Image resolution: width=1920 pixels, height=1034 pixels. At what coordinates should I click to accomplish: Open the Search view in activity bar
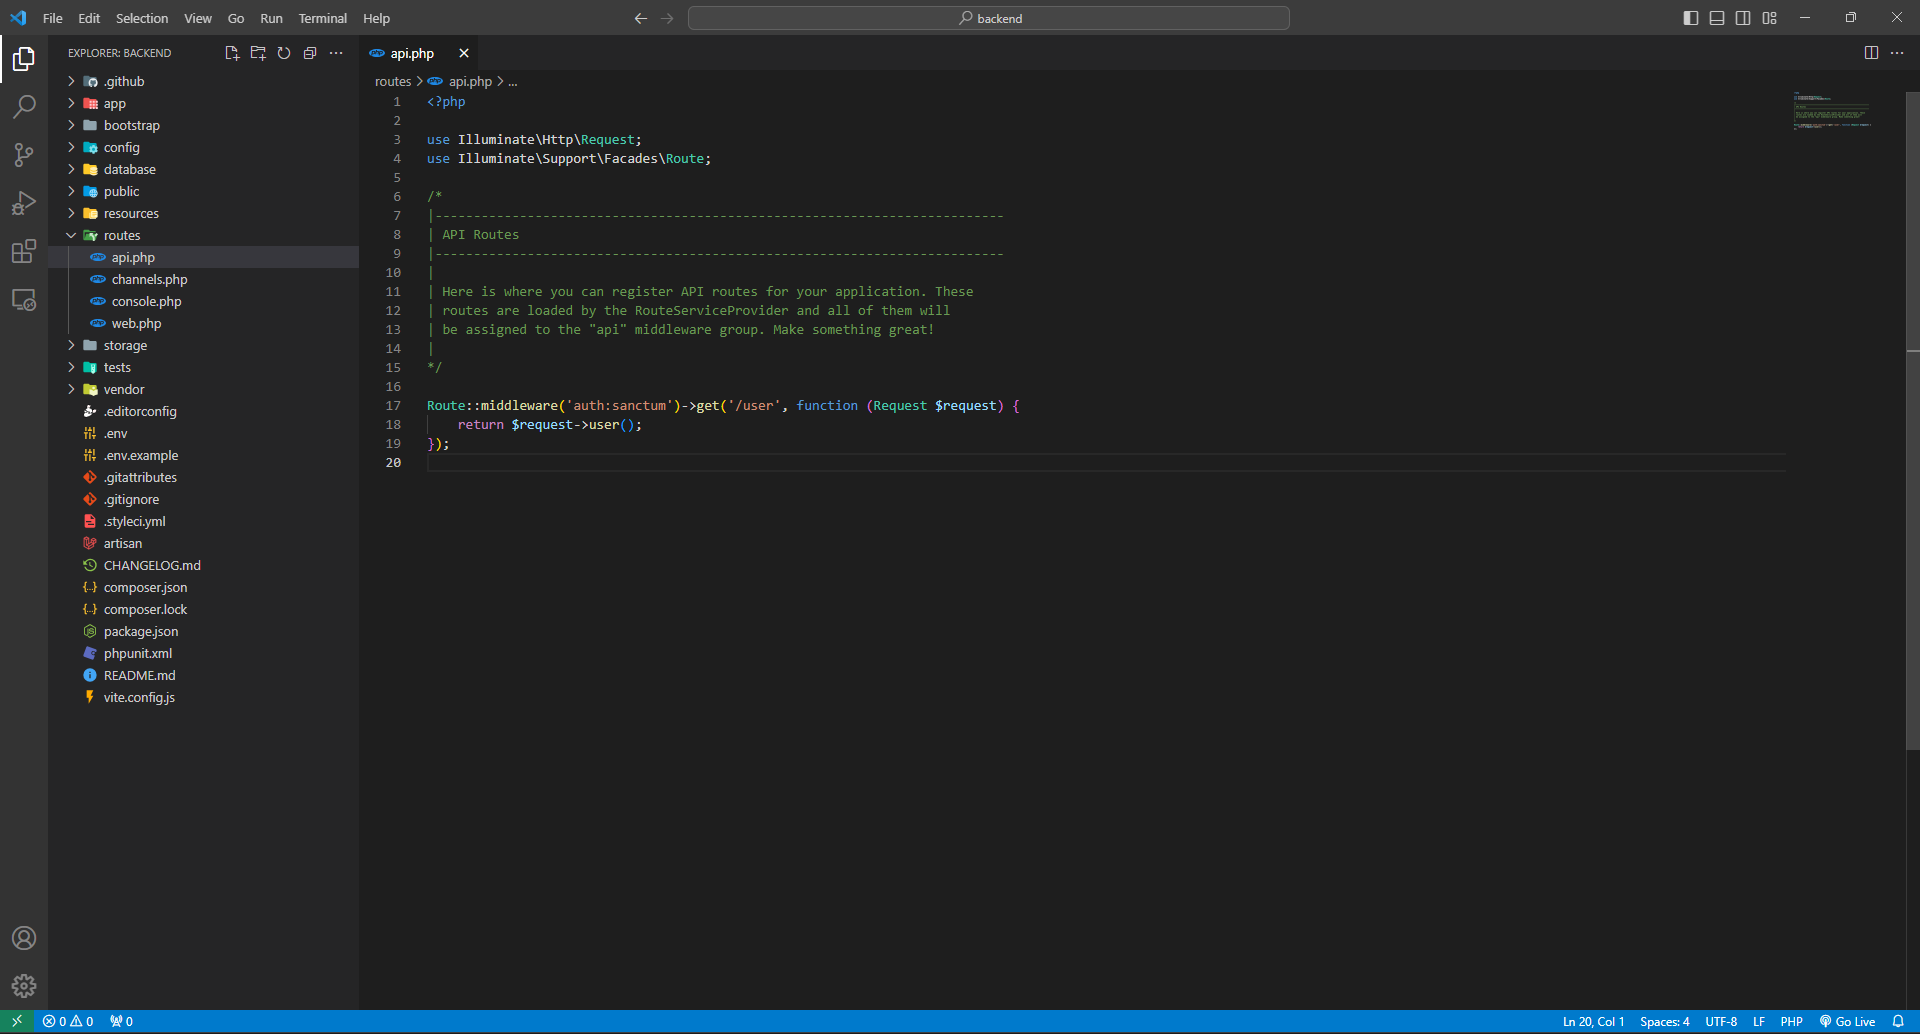pos(24,107)
